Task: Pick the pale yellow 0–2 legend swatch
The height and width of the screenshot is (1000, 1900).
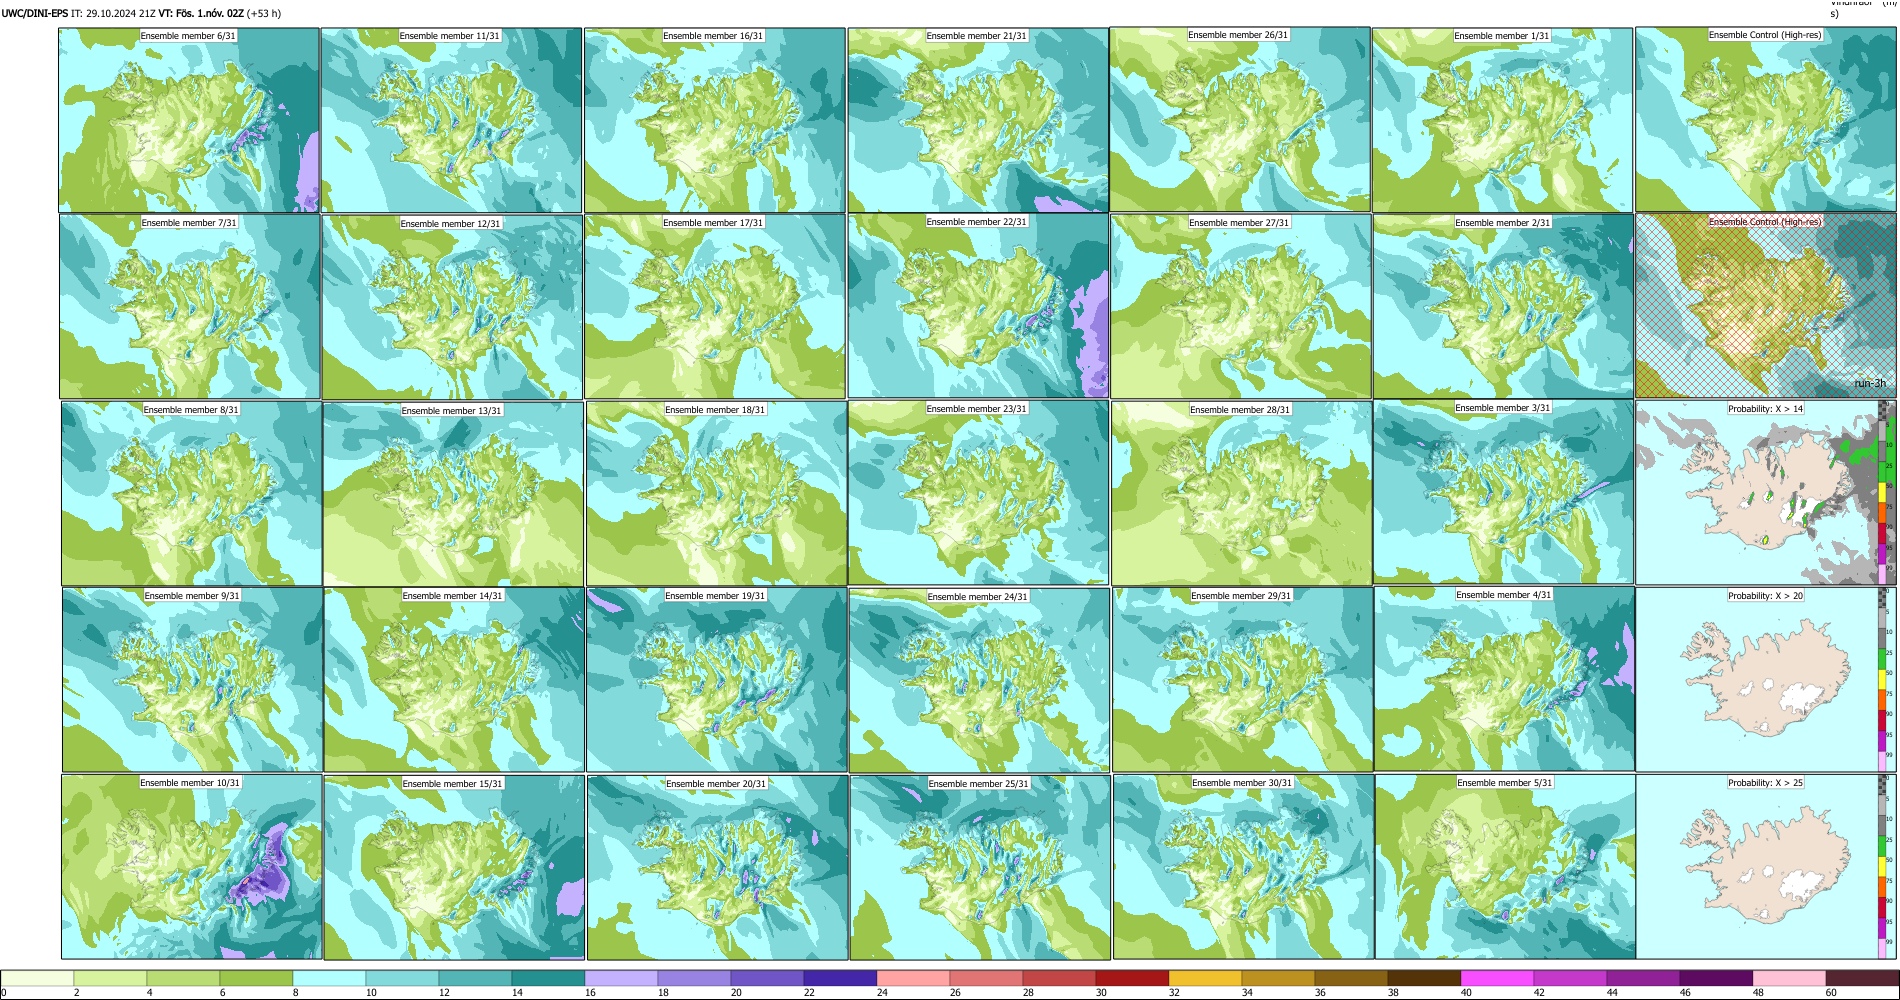Action: pyautogui.click(x=37, y=978)
